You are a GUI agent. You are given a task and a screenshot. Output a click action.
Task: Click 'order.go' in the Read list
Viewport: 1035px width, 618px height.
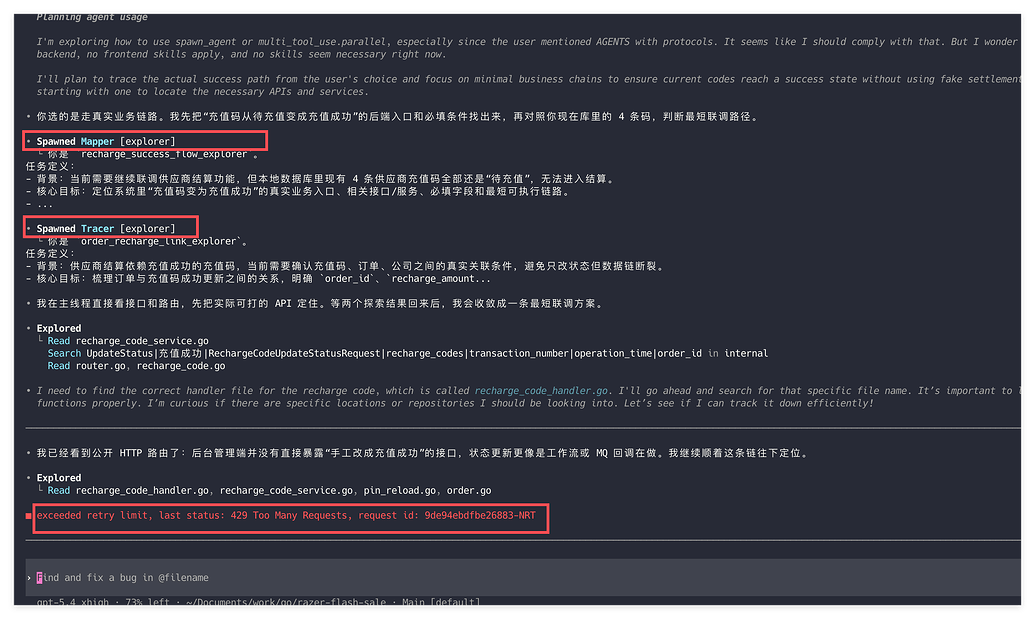click(469, 491)
